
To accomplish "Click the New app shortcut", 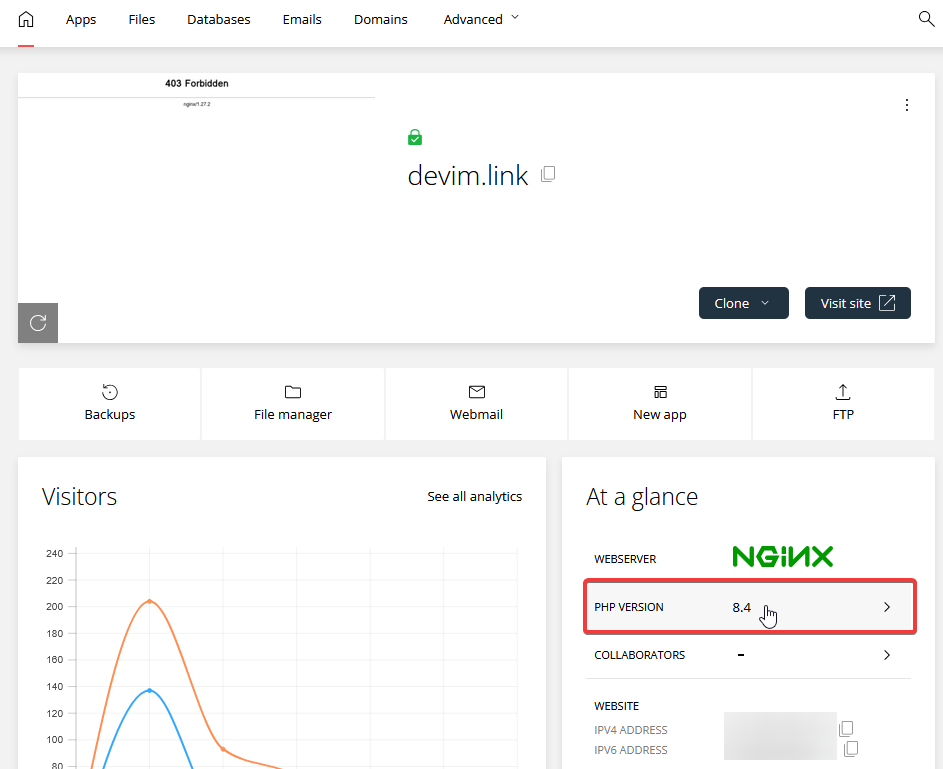I will tap(660, 403).
